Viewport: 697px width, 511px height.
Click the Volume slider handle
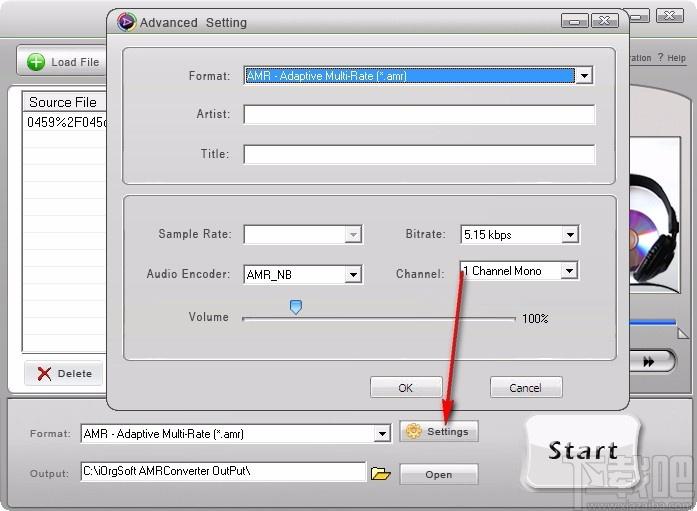click(x=296, y=307)
